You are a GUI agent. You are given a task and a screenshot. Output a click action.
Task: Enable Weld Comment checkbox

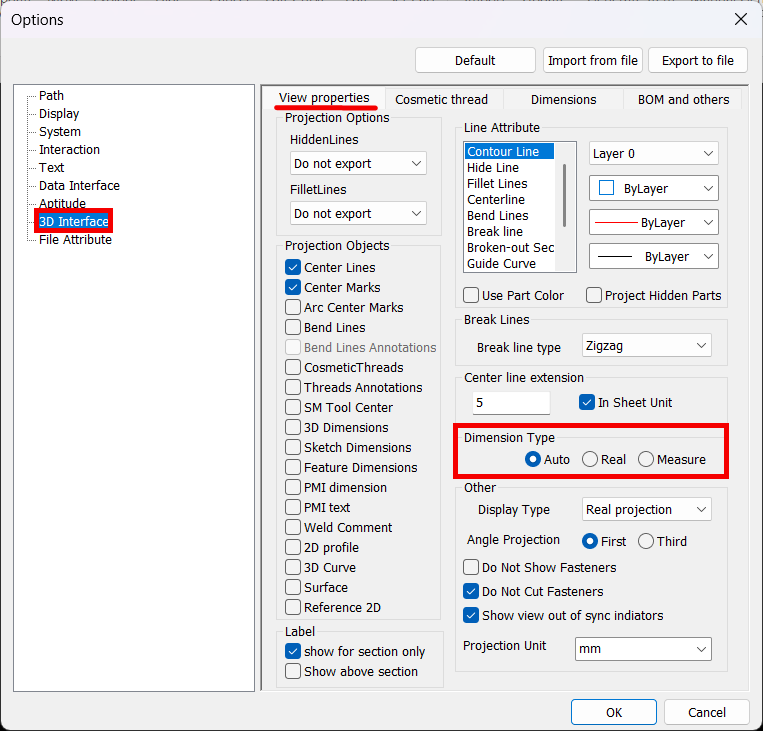tap(293, 527)
